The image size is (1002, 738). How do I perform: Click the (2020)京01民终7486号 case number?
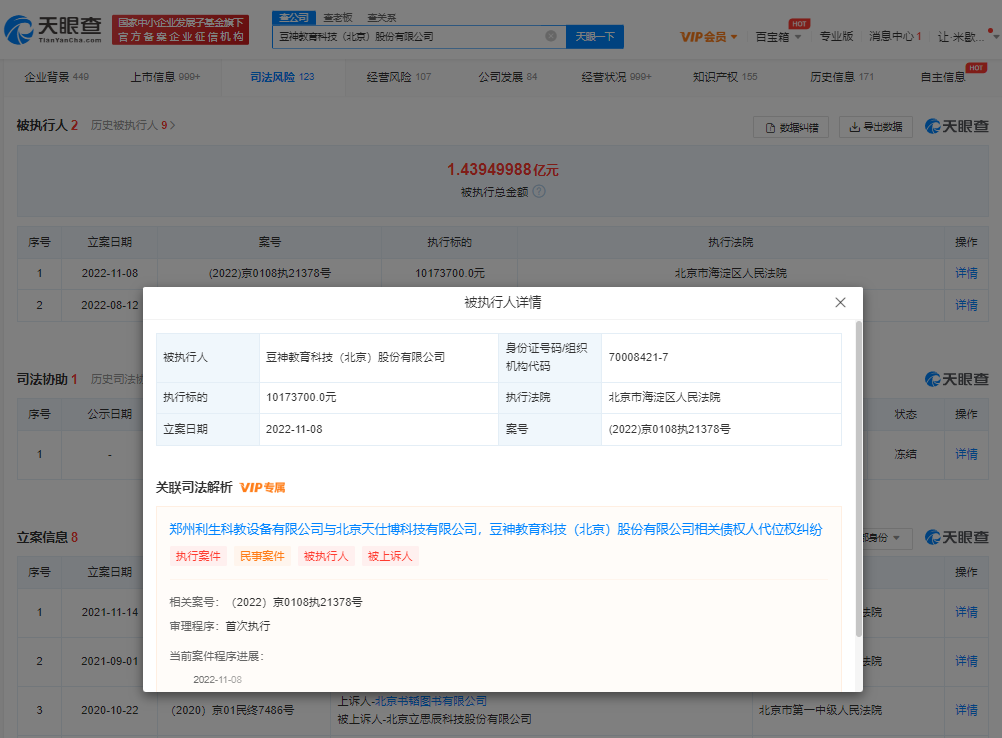(x=233, y=710)
